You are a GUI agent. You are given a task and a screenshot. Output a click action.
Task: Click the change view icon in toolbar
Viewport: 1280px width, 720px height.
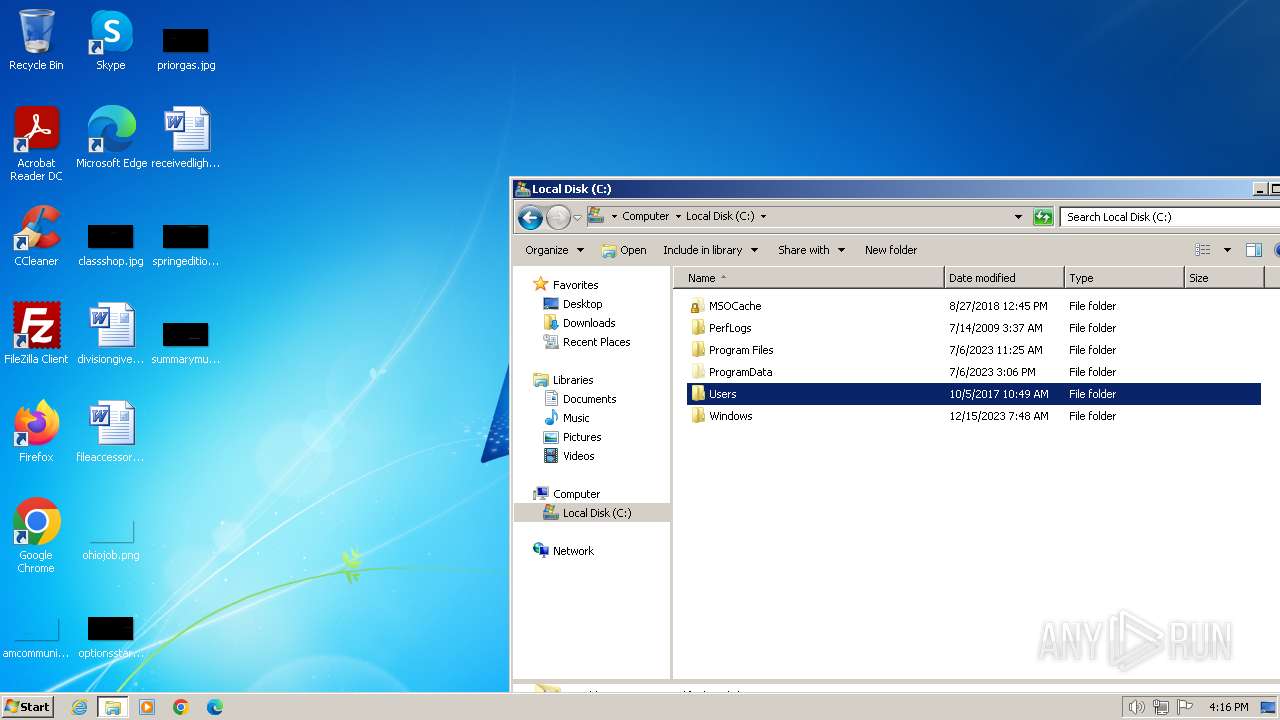pos(1203,250)
